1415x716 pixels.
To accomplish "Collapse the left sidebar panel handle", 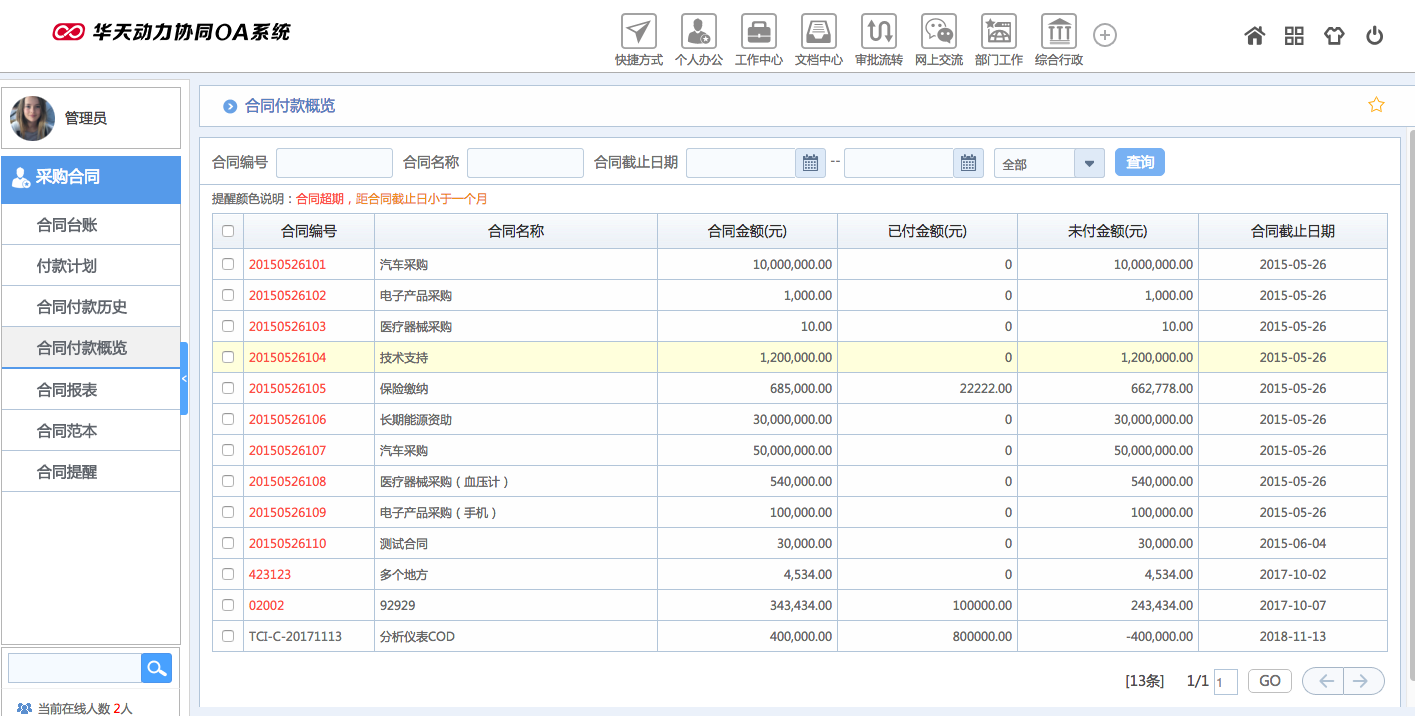I will (184, 379).
